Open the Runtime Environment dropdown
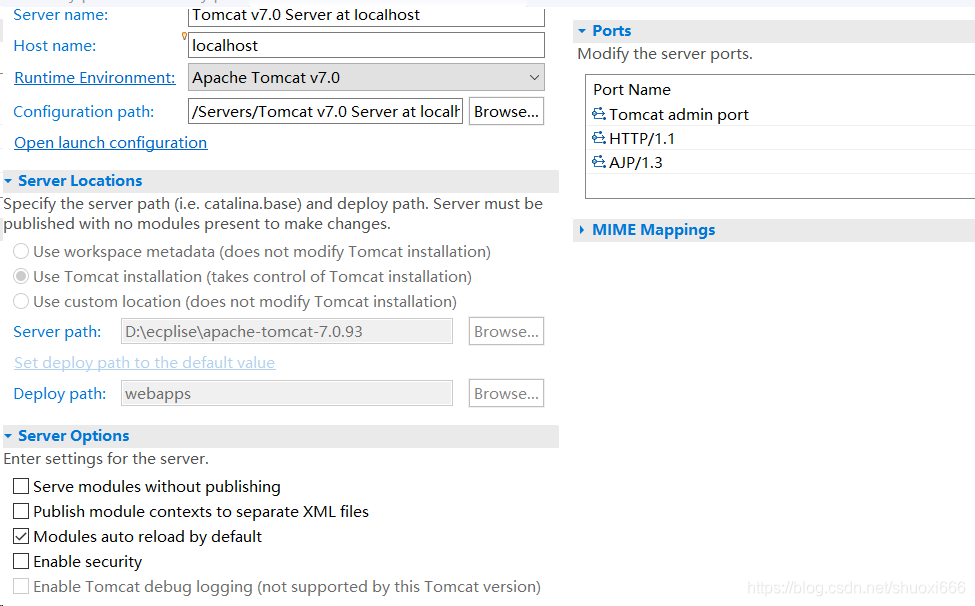 pos(366,78)
